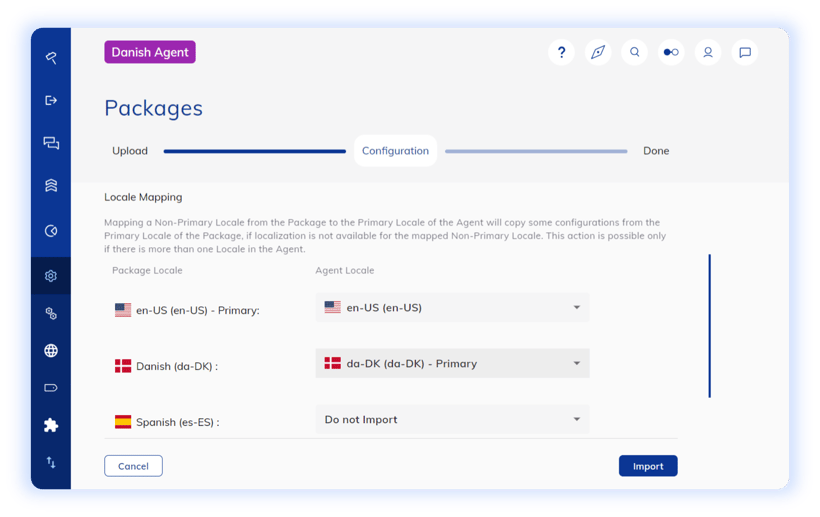Open the user profile icon
The image size is (820, 517).
click(708, 52)
